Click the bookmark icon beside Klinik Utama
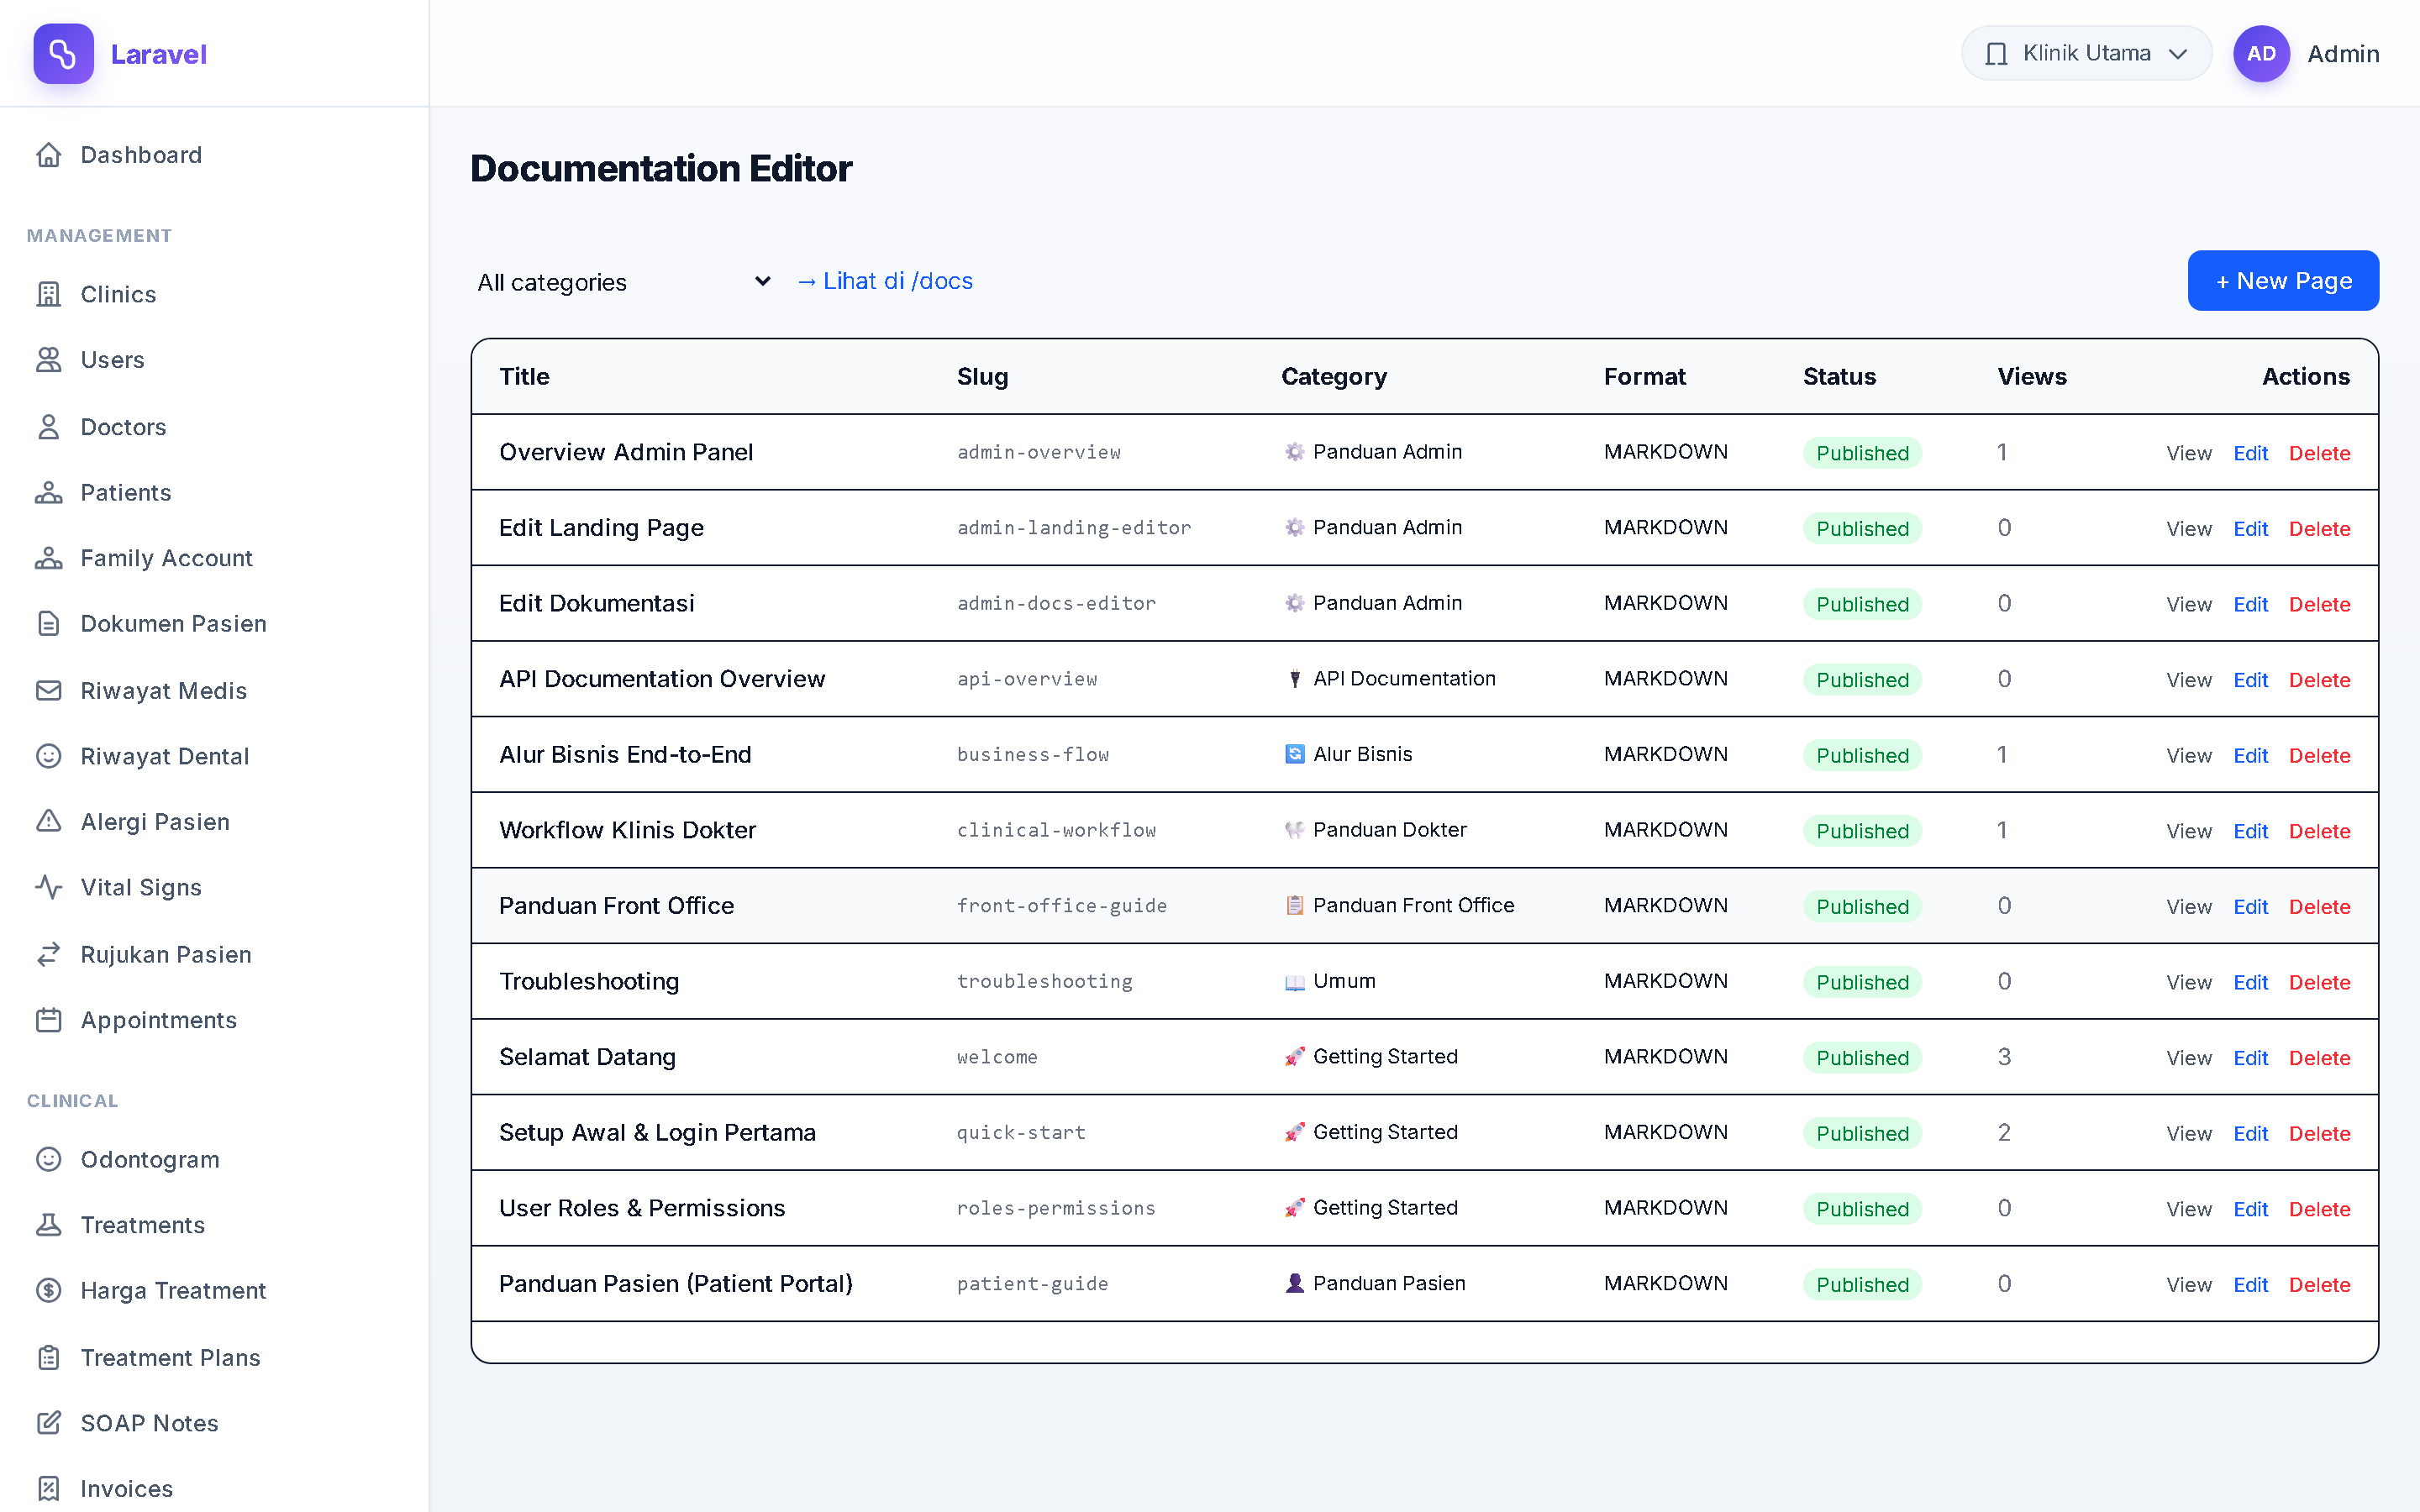This screenshot has width=2420, height=1512. (x=1996, y=54)
